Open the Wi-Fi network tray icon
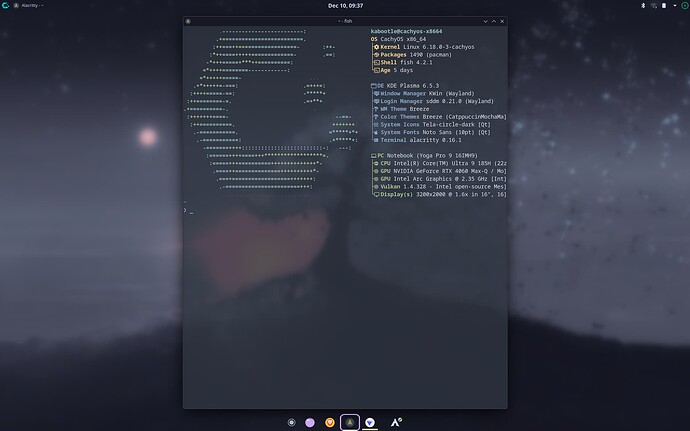This screenshot has width=690, height=431. click(653, 6)
